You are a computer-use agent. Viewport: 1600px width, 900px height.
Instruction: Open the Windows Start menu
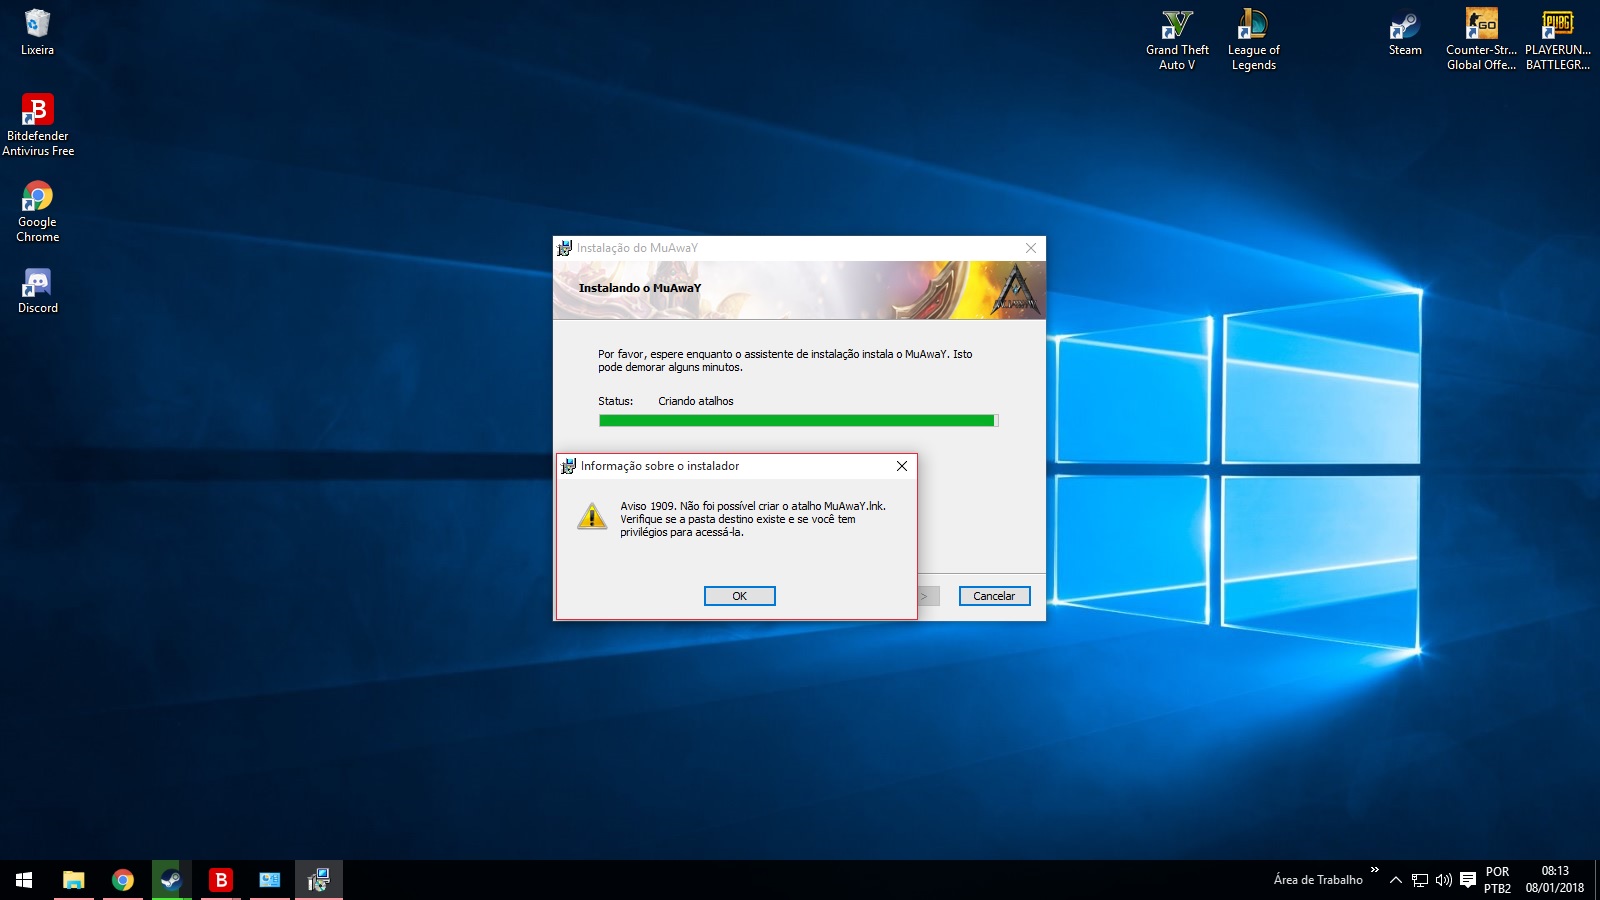[x=24, y=880]
